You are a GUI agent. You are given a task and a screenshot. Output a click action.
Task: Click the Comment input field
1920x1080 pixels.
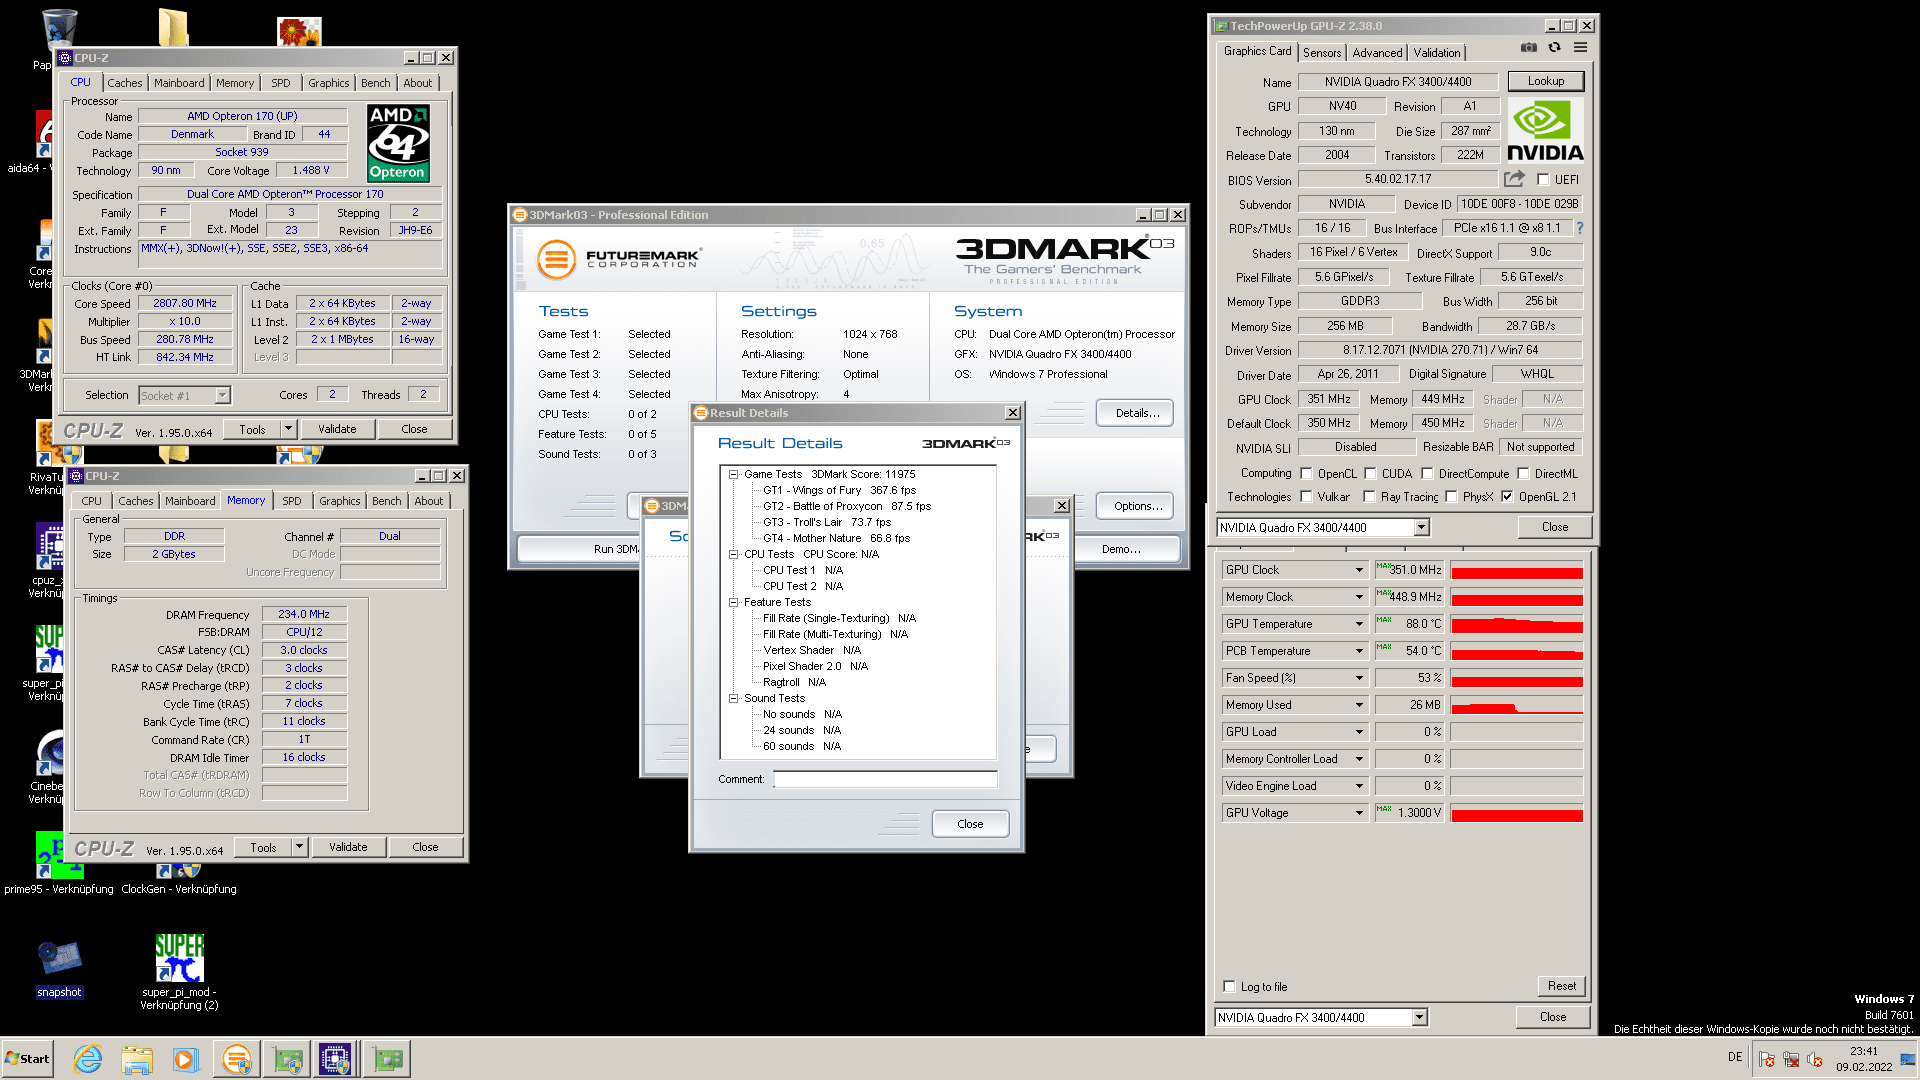[885, 779]
